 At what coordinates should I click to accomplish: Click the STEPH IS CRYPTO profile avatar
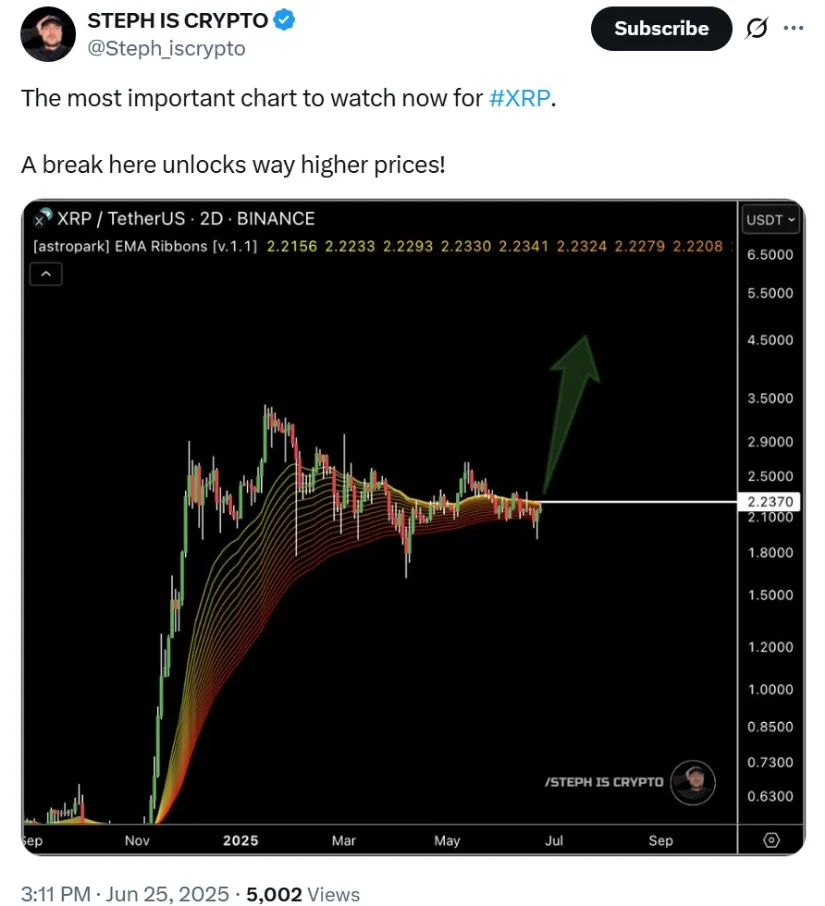[47, 33]
